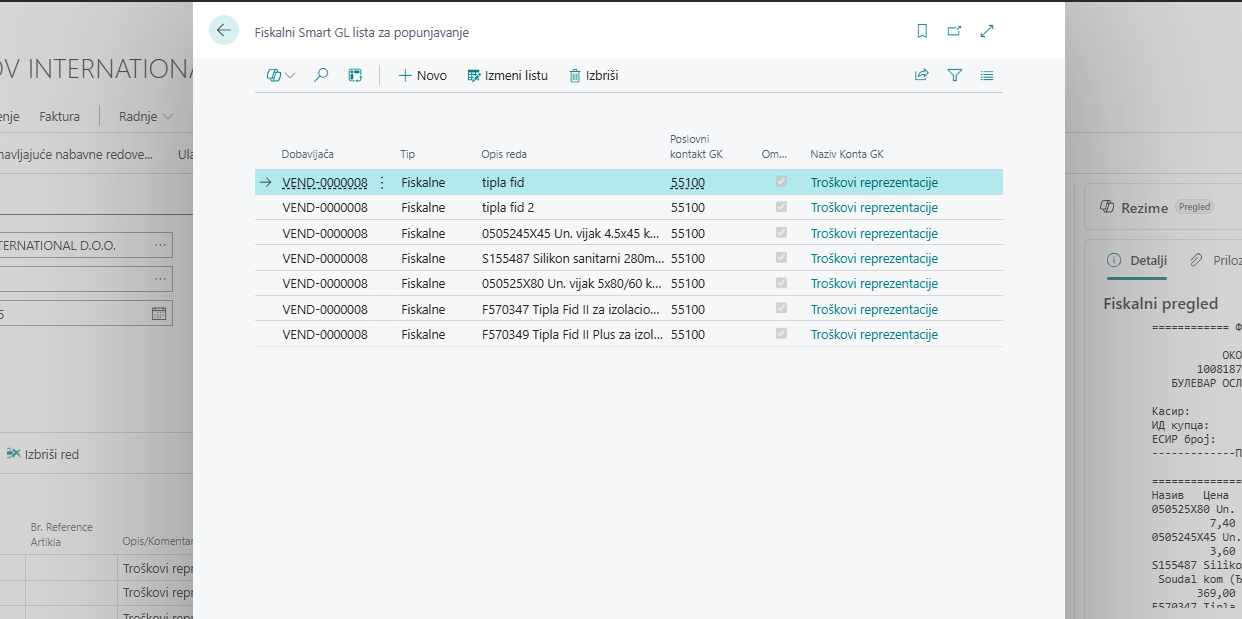Open page in new window icon
Viewport: 1242px width, 619px height.
click(954, 31)
